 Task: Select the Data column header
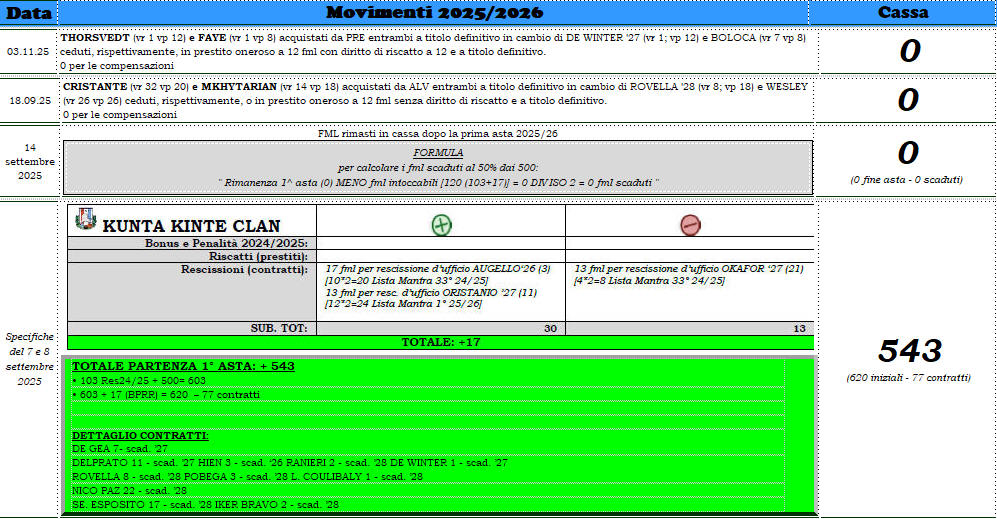pos(28,12)
